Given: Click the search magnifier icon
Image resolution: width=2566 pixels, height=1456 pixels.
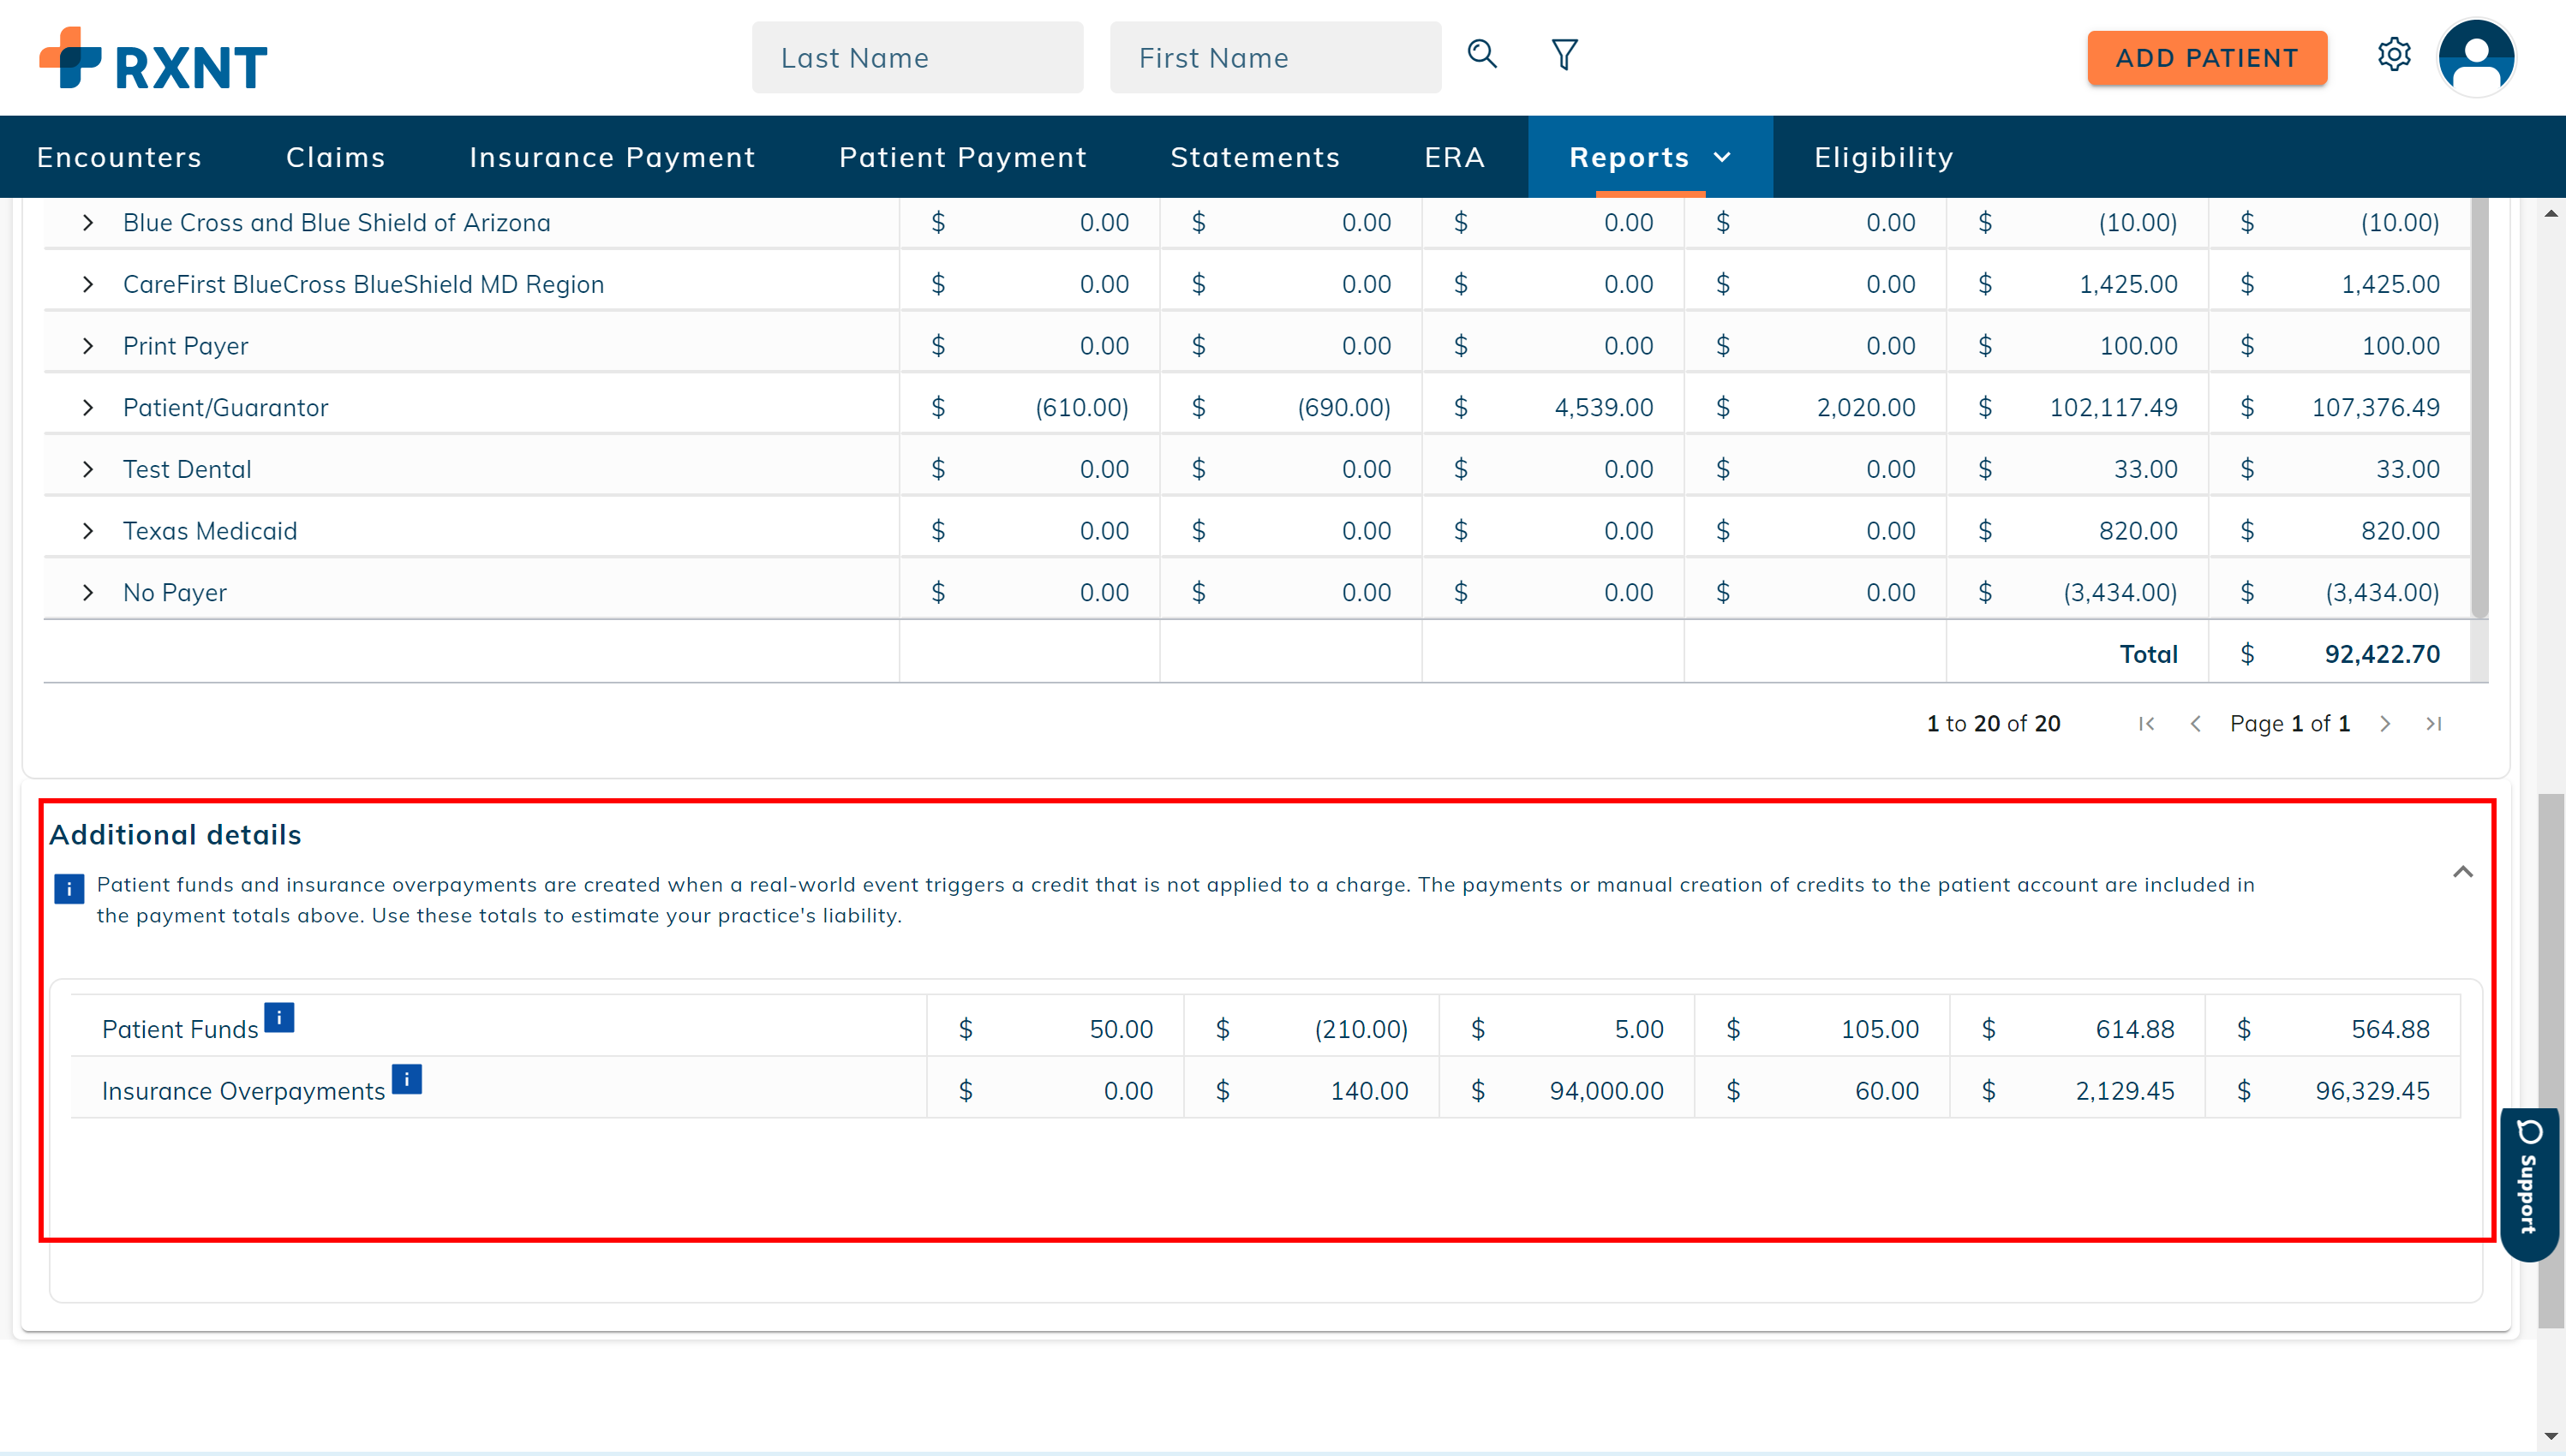Looking at the screenshot, I should pyautogui.click(x=1482, y=54).
